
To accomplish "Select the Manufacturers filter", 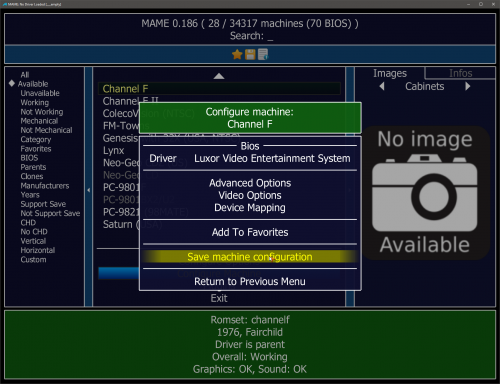I will pyautogui.click(x=45, y=186).
